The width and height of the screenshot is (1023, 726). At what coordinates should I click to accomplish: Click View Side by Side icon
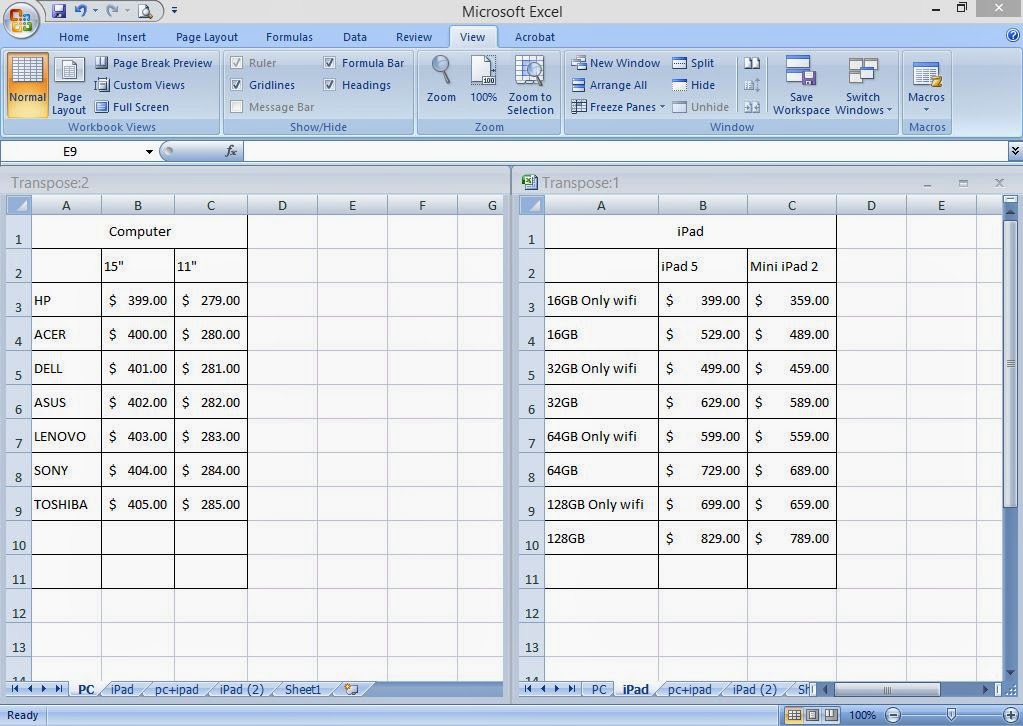[x=752, y=63]
